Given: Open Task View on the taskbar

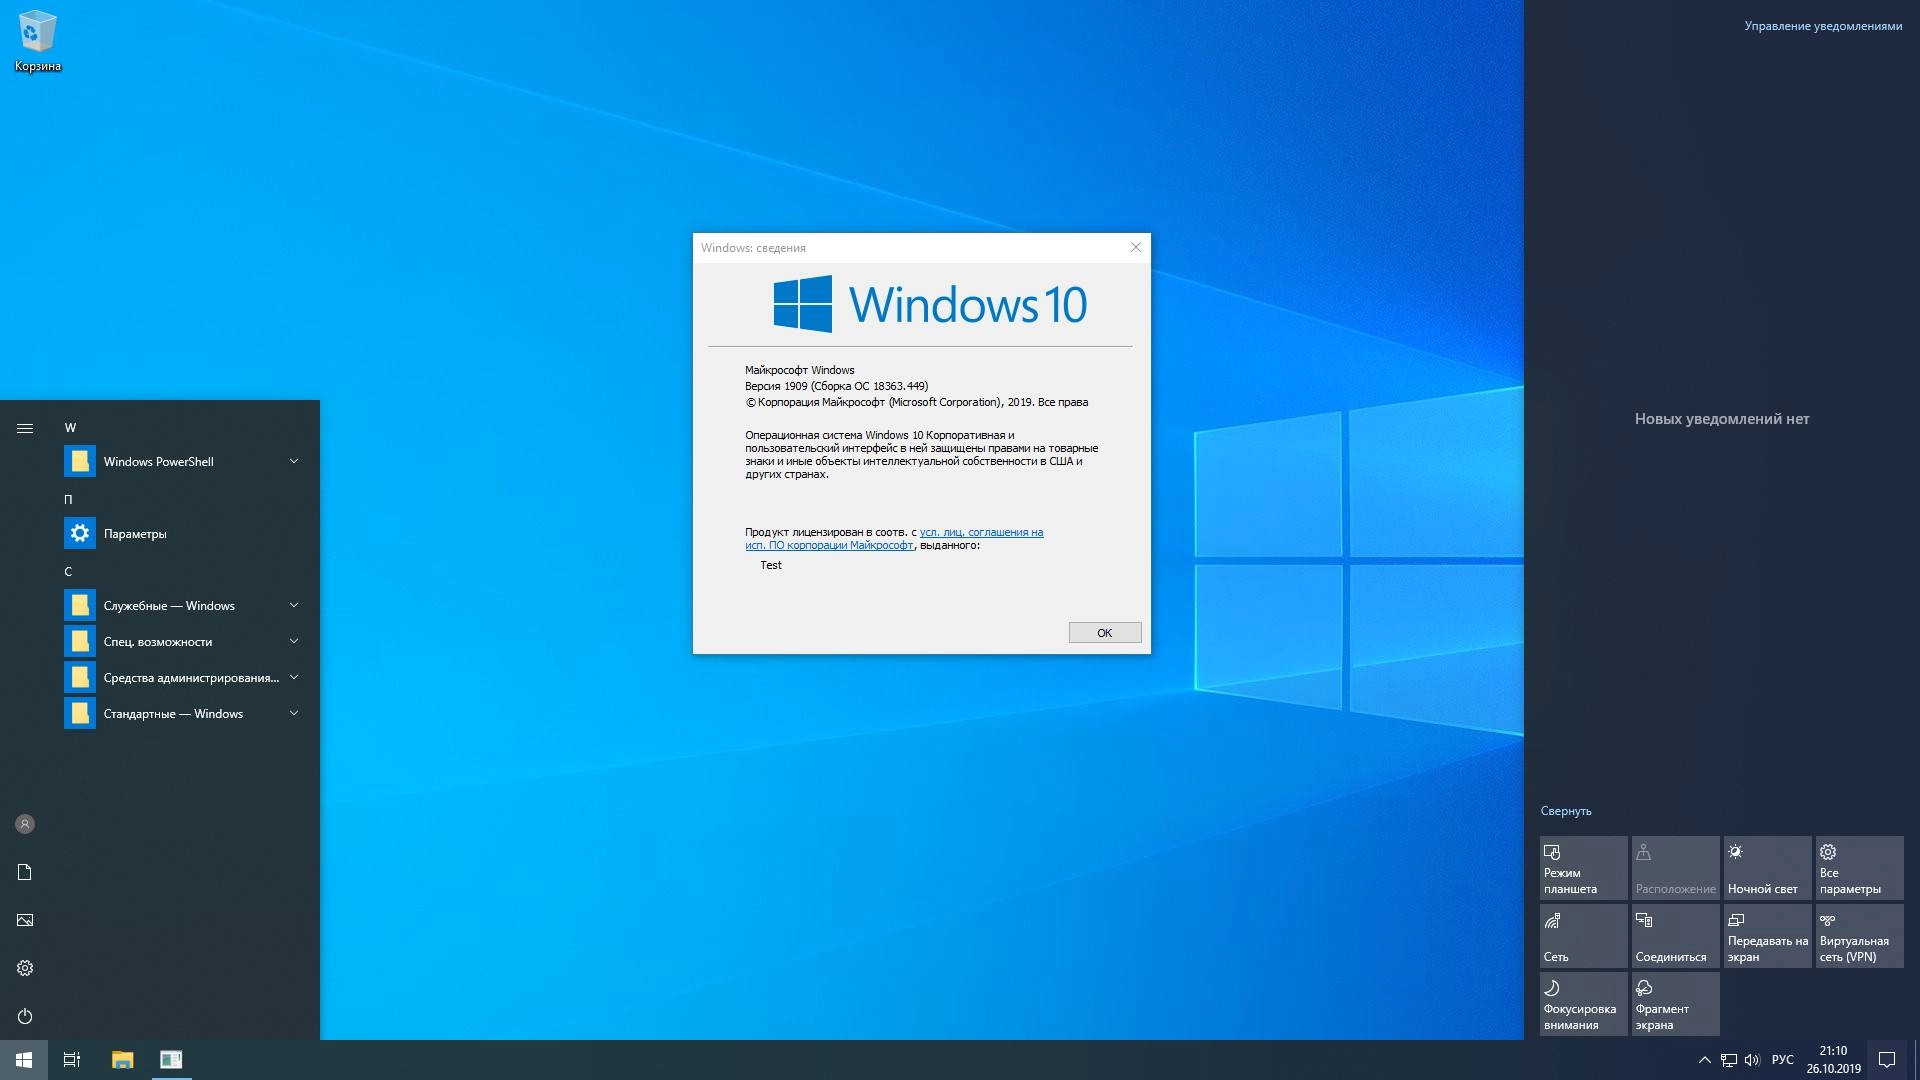Looking at the screenshot, I should click(72, 1060).
